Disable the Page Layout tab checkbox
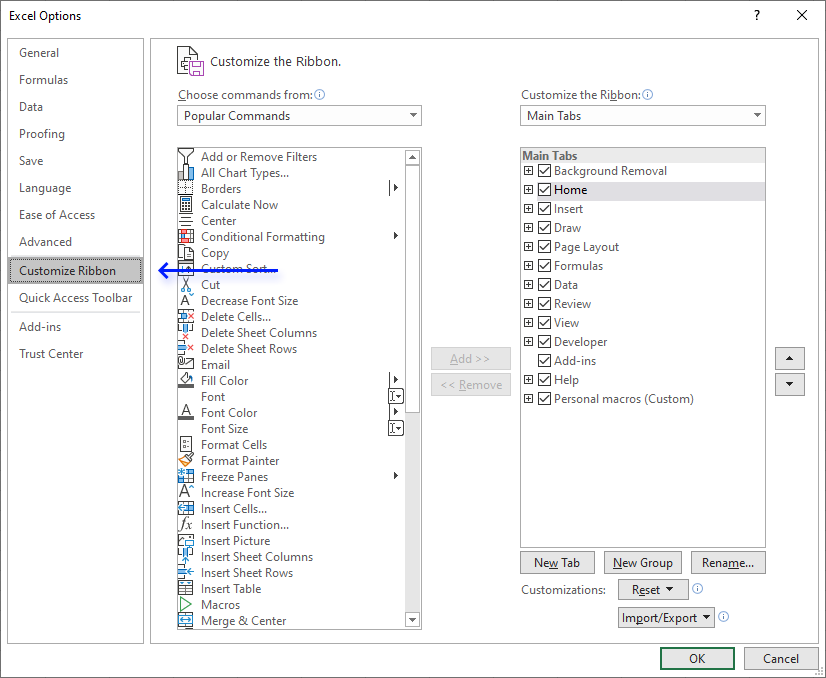The height and width of the screenshot is (678, 826). pyautogui.click(x=545, y=247)
